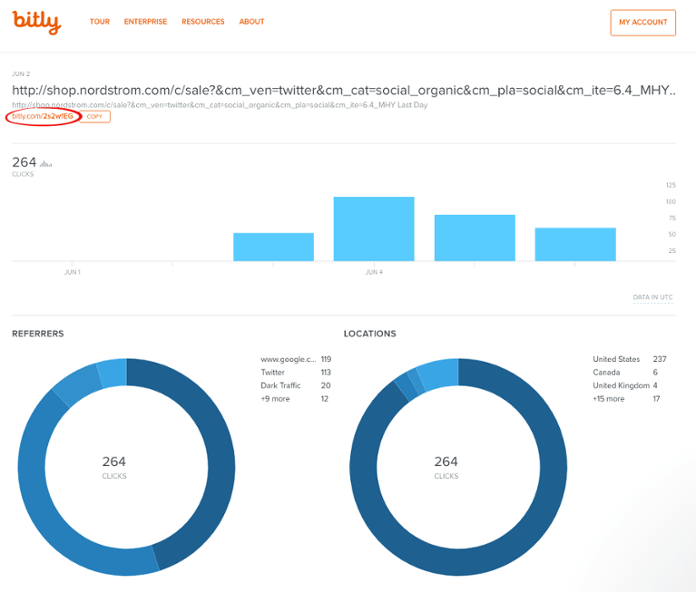Click the Dark Traffic referrer row

(296, 386)
